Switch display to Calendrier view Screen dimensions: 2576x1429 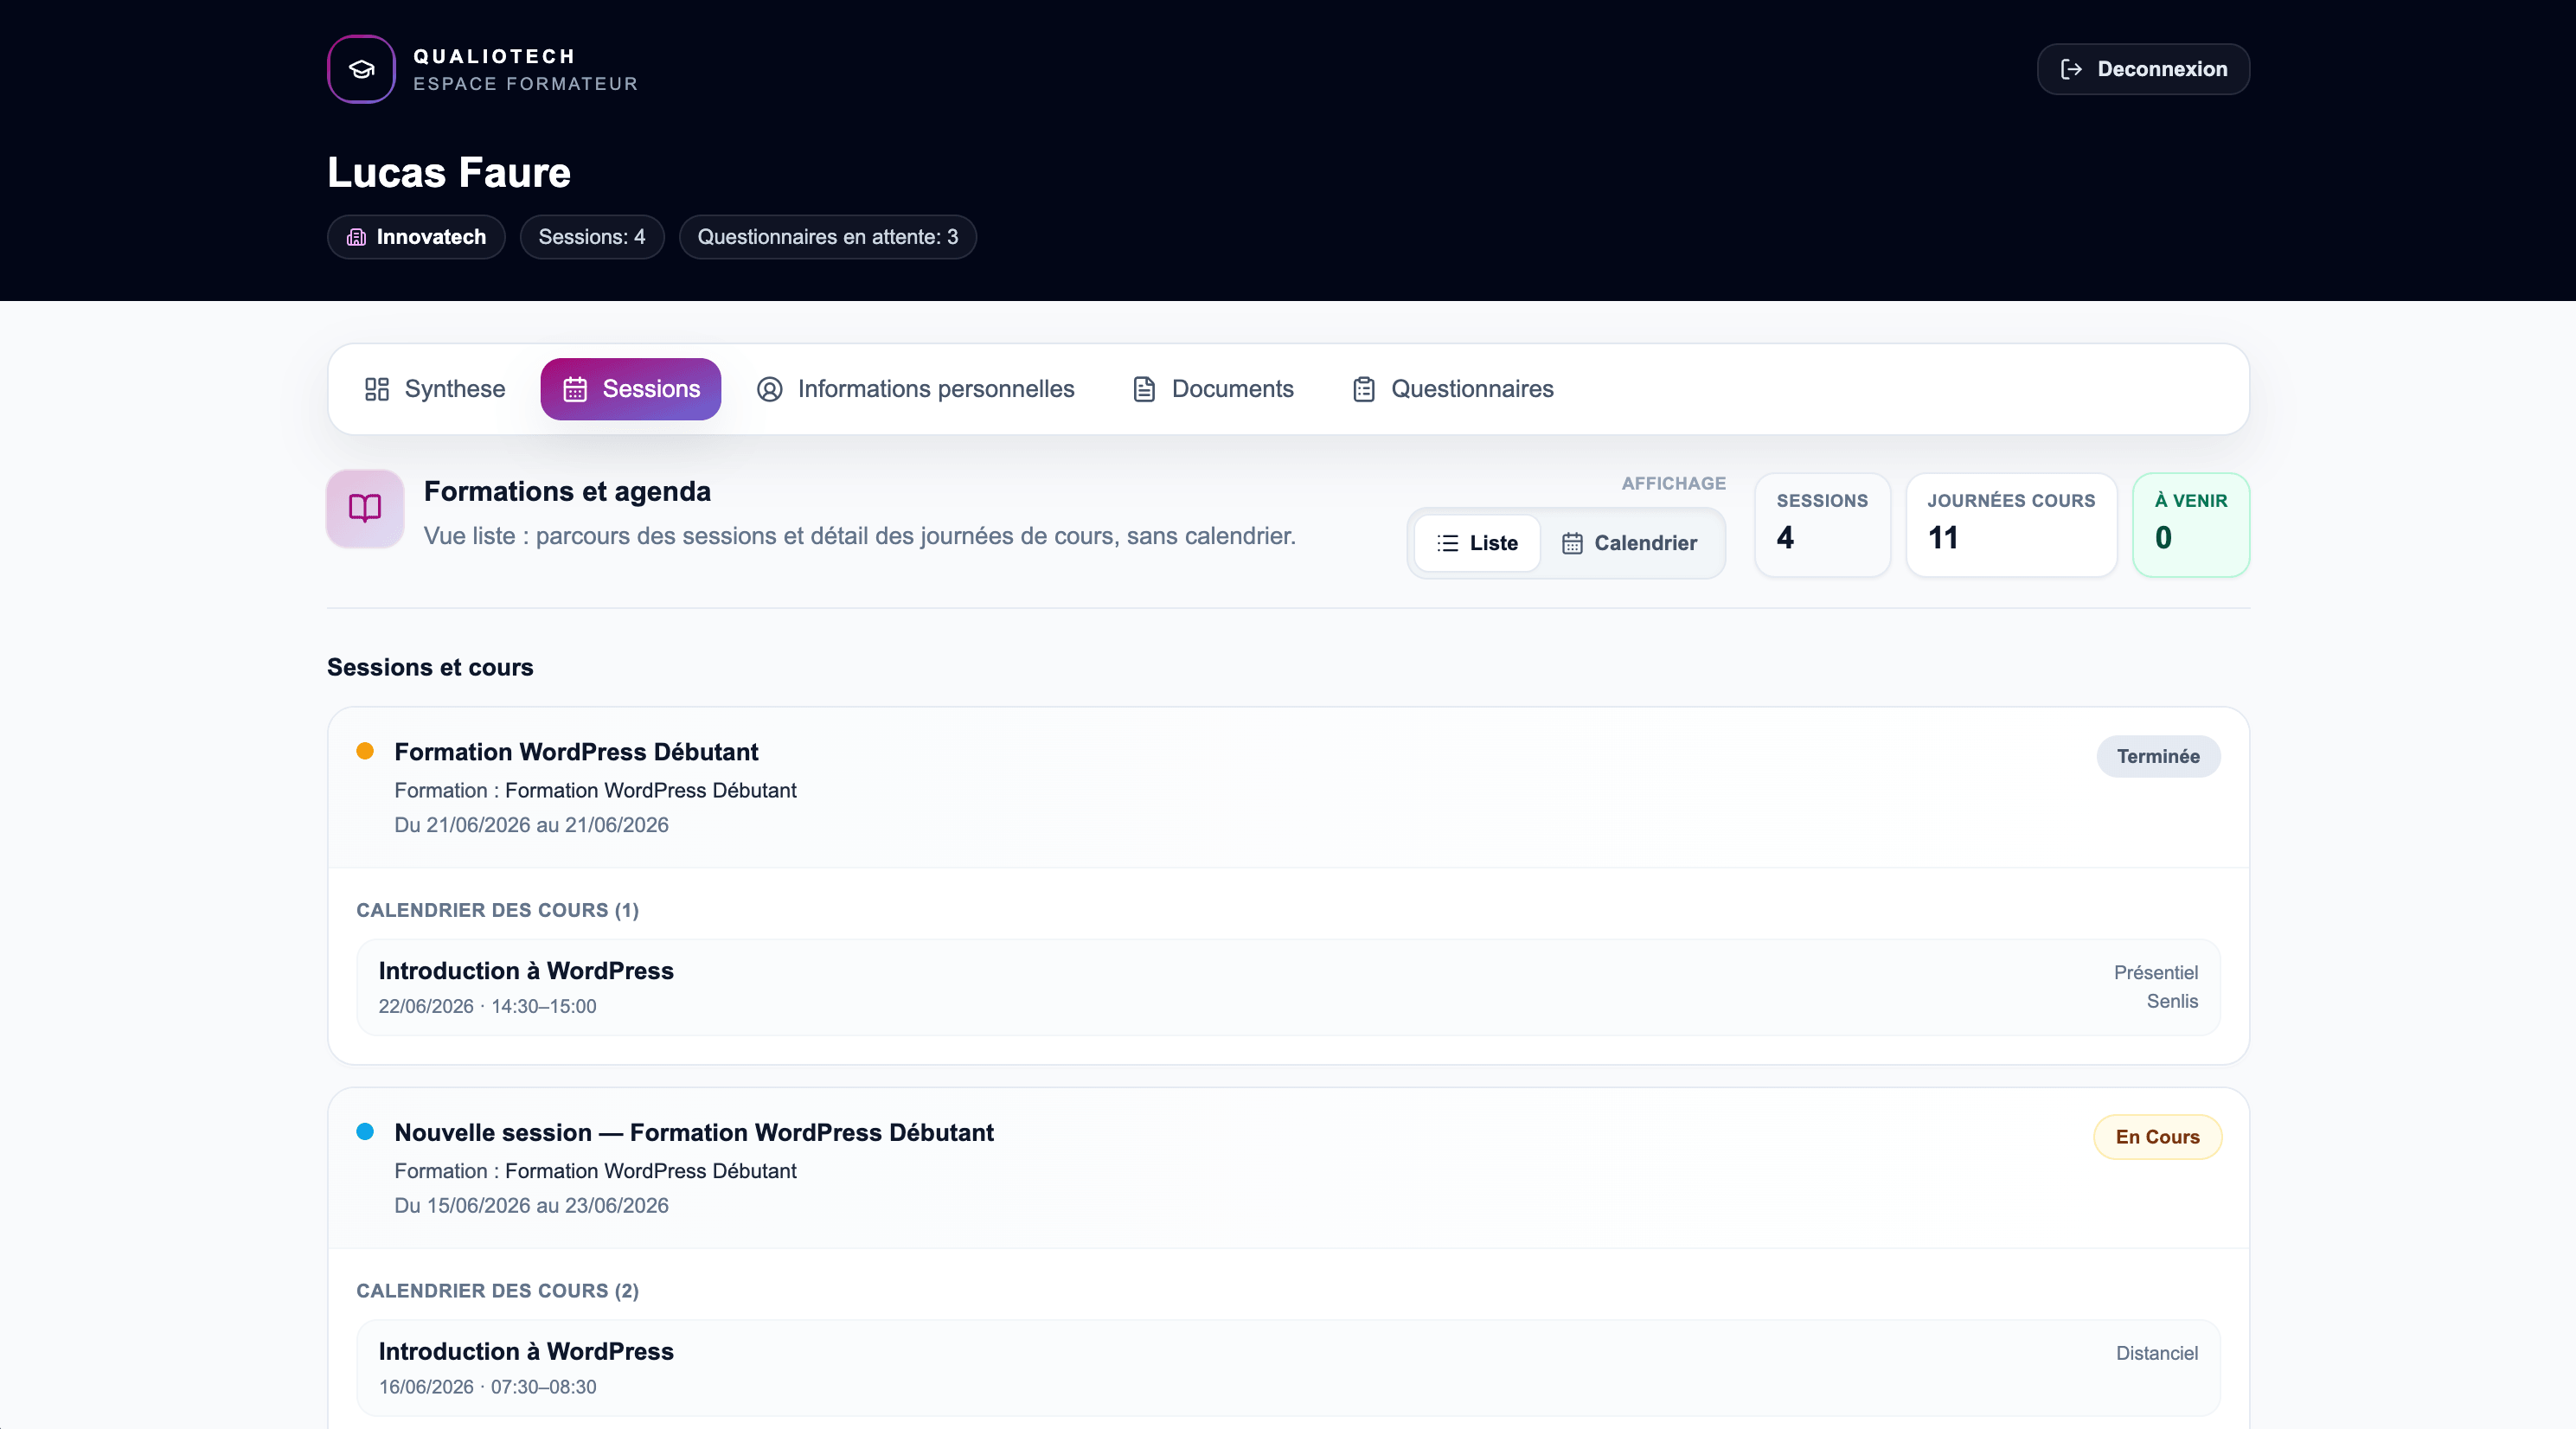point(1629,543)
